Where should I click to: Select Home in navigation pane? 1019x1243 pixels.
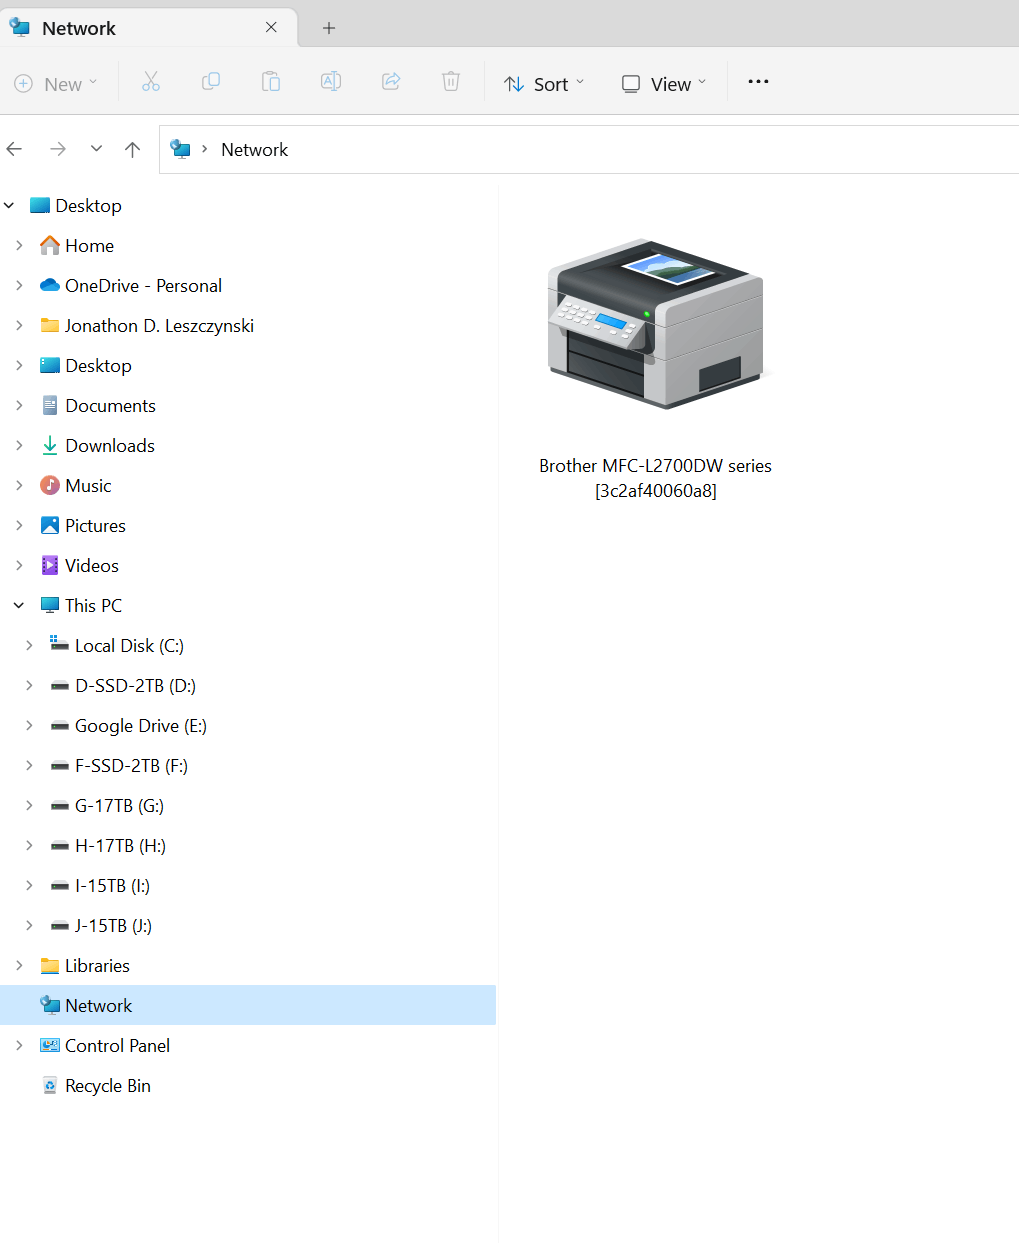pyautogui.click(x=89, y=246)
